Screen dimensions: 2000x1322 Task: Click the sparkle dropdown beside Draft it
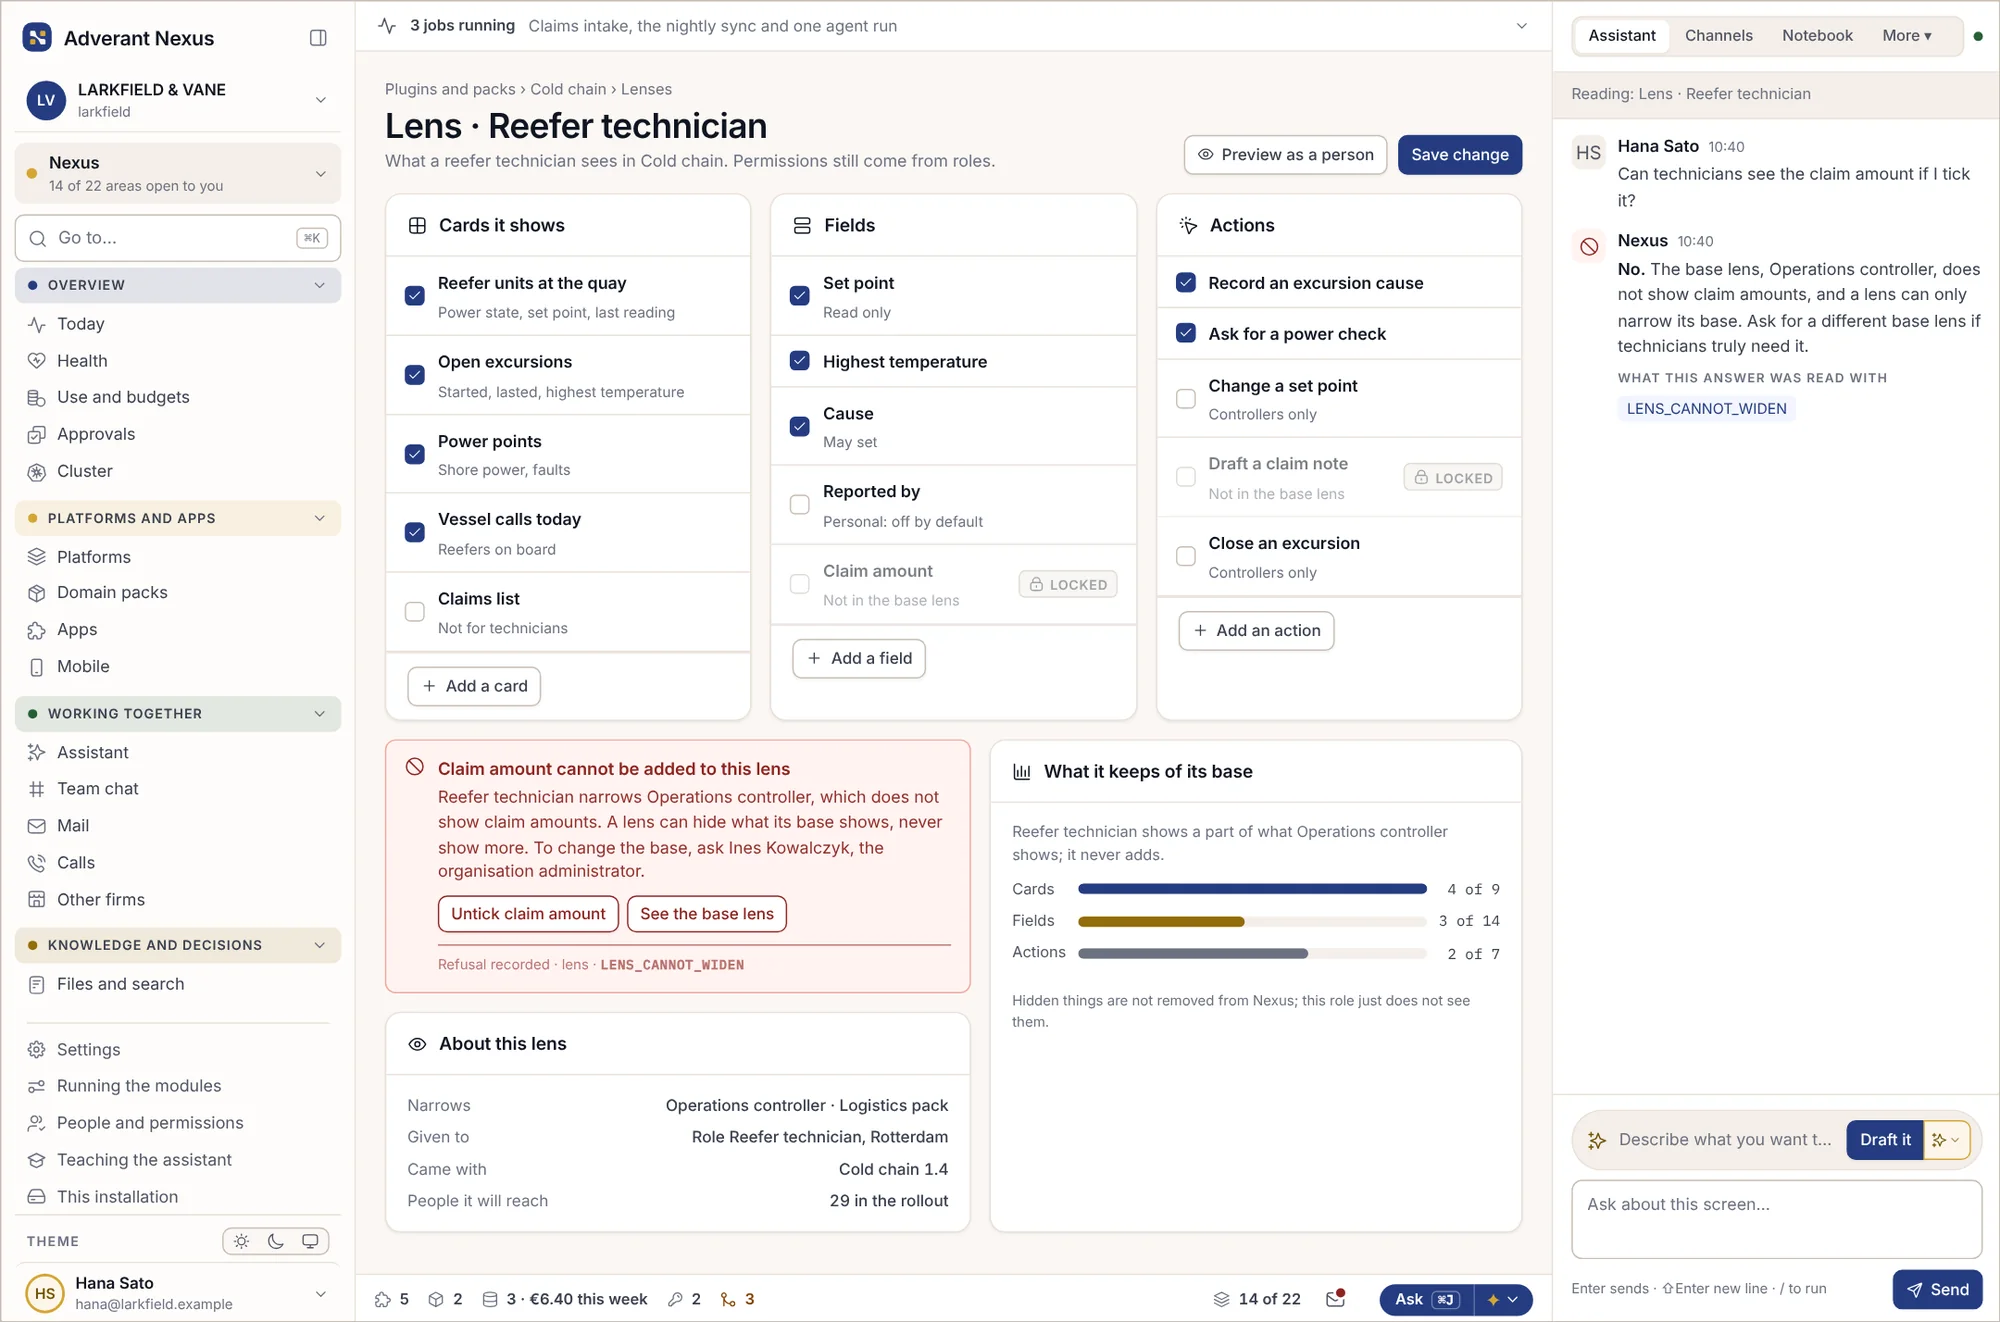(x=1946, y=1140)
